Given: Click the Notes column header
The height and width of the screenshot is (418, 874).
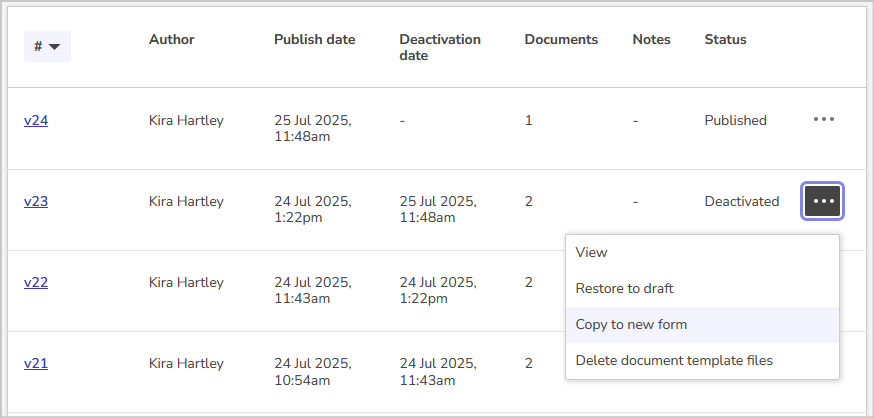Looking at the screenshot, I should click(x=652, y=40).
